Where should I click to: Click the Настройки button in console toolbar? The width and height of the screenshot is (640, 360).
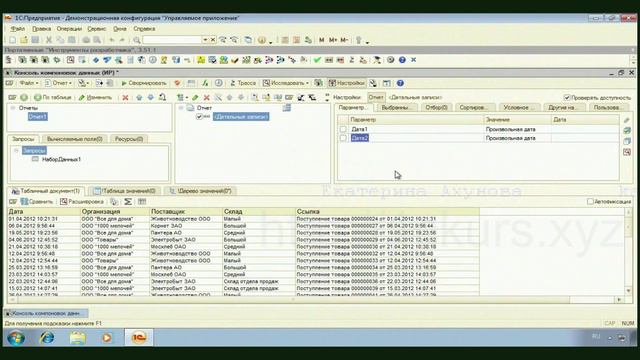(347, 83)
